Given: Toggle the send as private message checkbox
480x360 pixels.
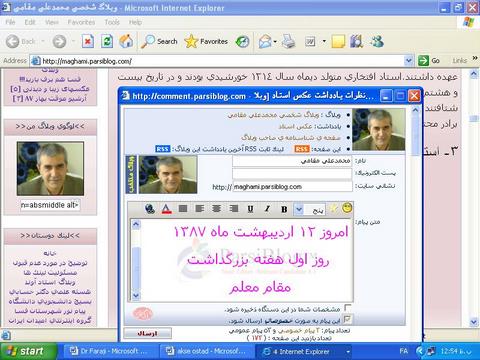Looking at the screenshot, I should pyautogui.click(x=348, y=320).
